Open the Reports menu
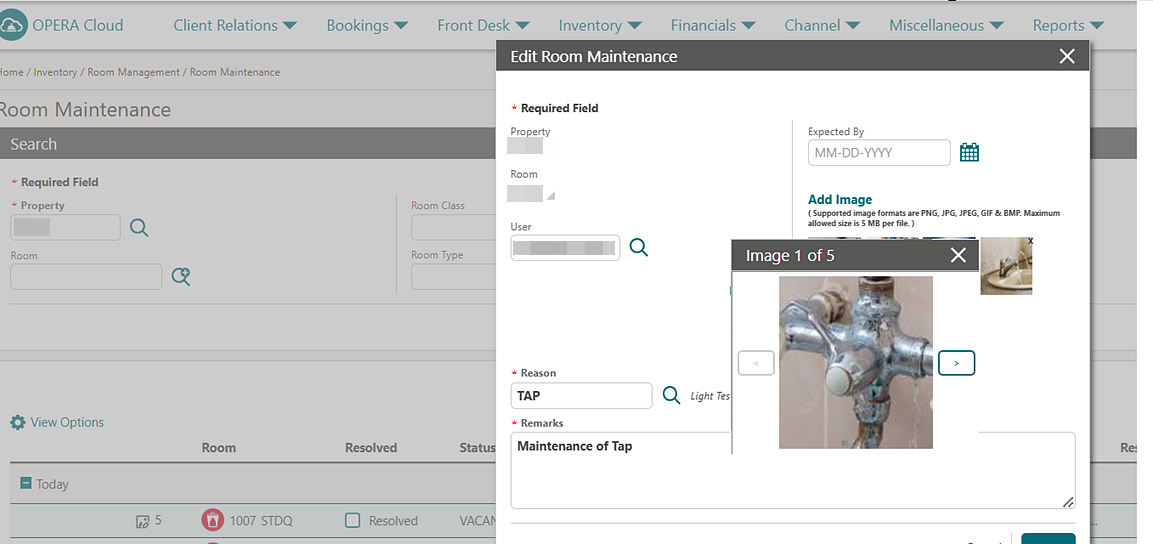This screenshot has width=1153, height=544. (x=1068, y=25)
